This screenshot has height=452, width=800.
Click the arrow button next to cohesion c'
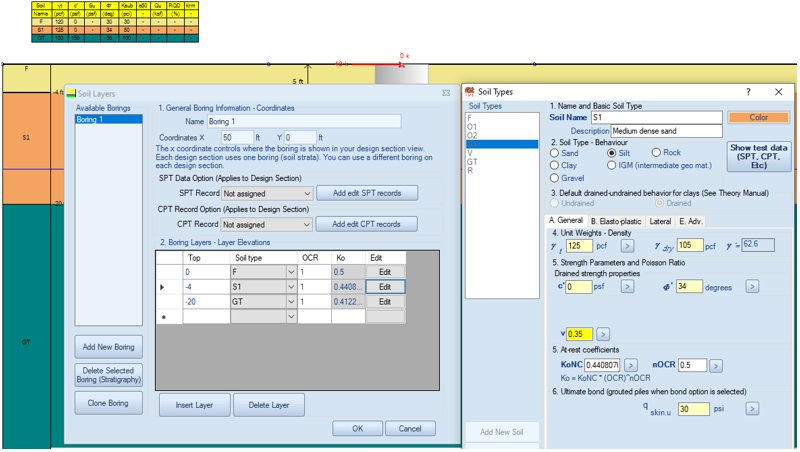pyautogui.click(x=627, y=287)
